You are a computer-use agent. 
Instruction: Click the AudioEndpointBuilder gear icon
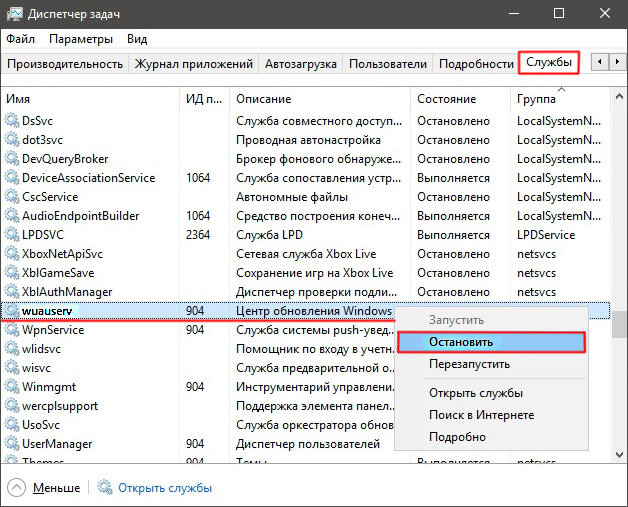(x=12, y=215)
